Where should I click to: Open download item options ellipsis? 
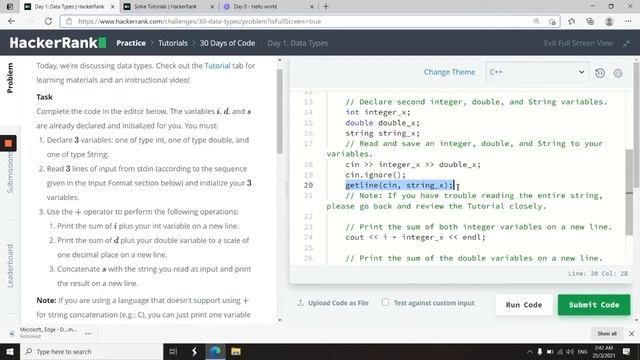point(88,333)
